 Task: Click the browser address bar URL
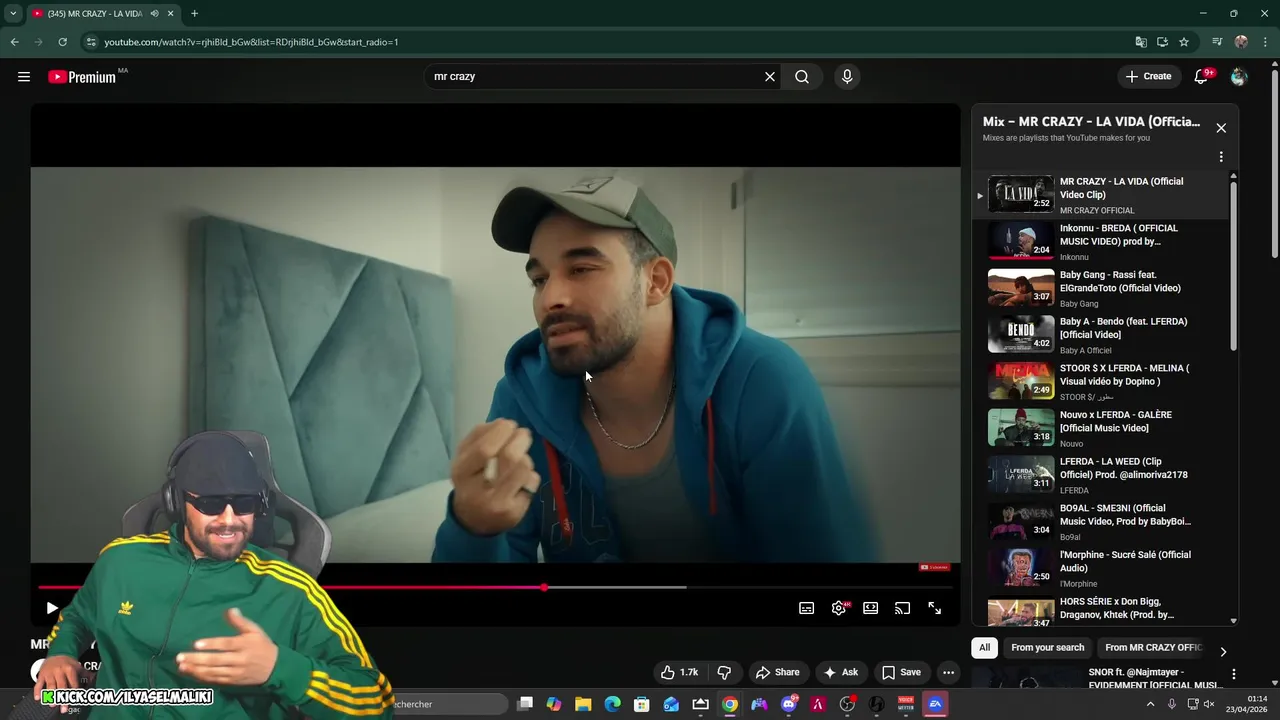(251, 42)
